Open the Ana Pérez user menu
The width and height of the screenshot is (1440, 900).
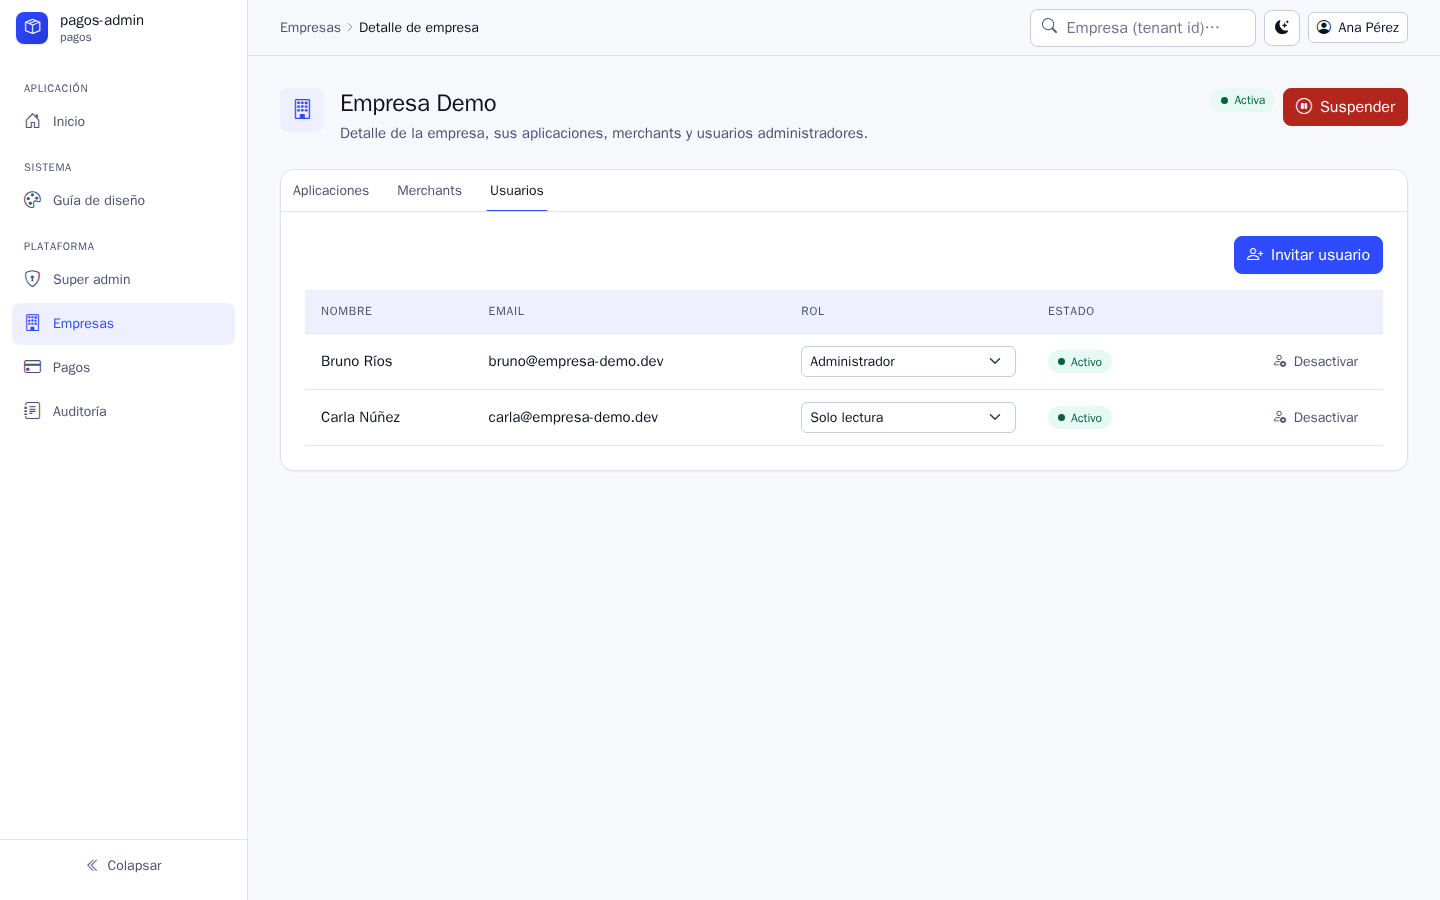[x=1358, y=28]
